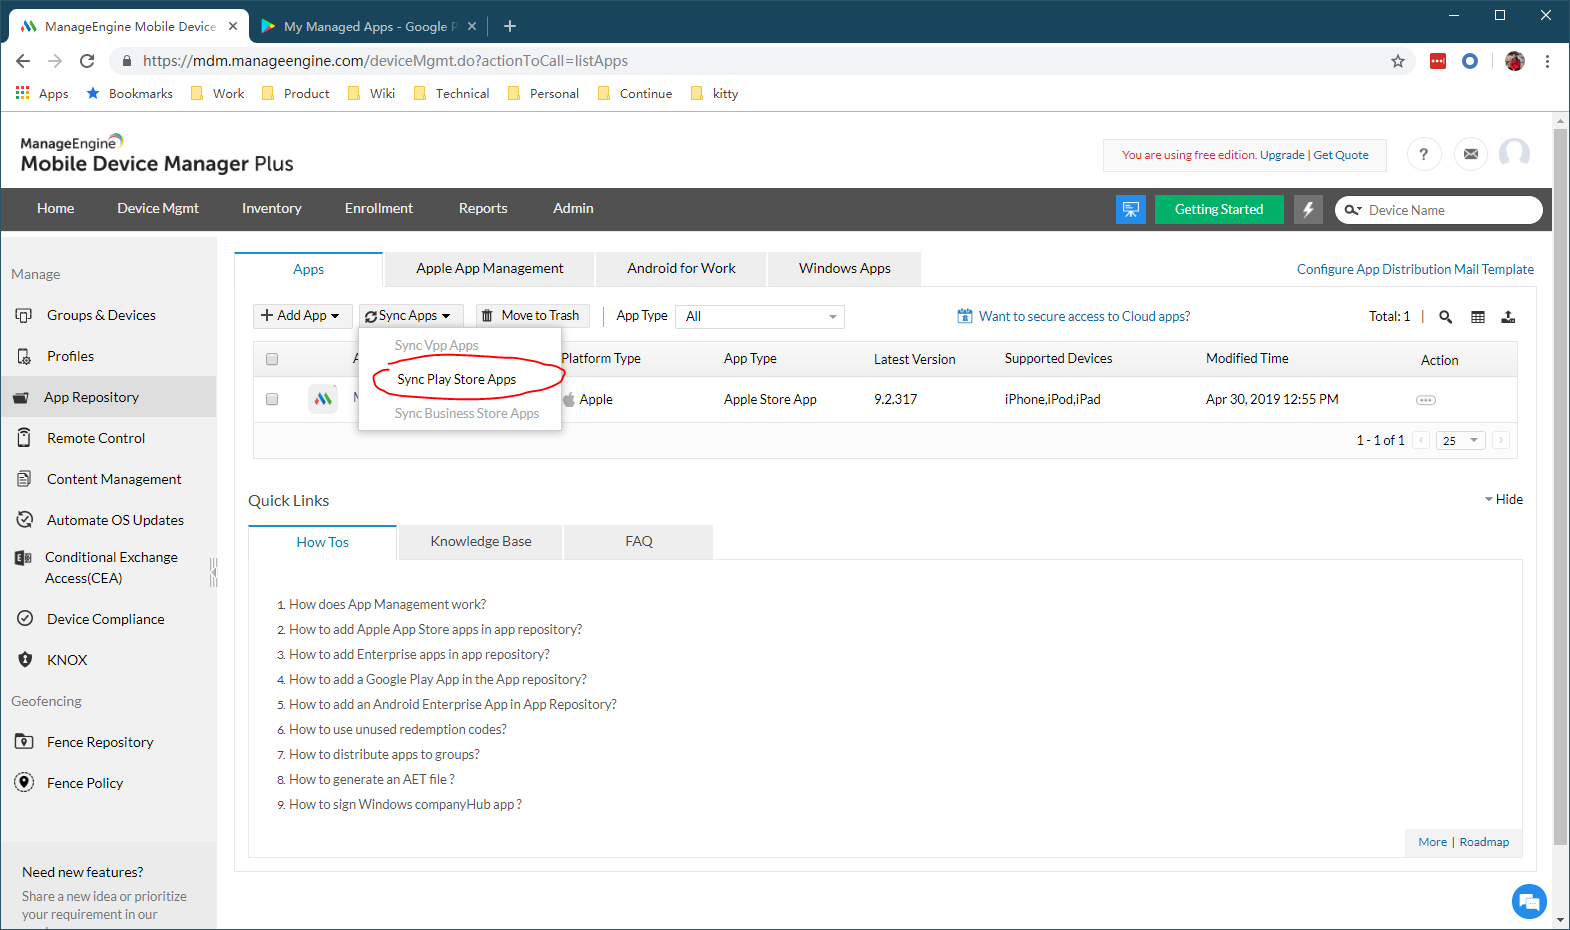The height and width of the screenshot is (930, 1570).
Task: Click the export icon in app list
Action: pos(1508,317)
